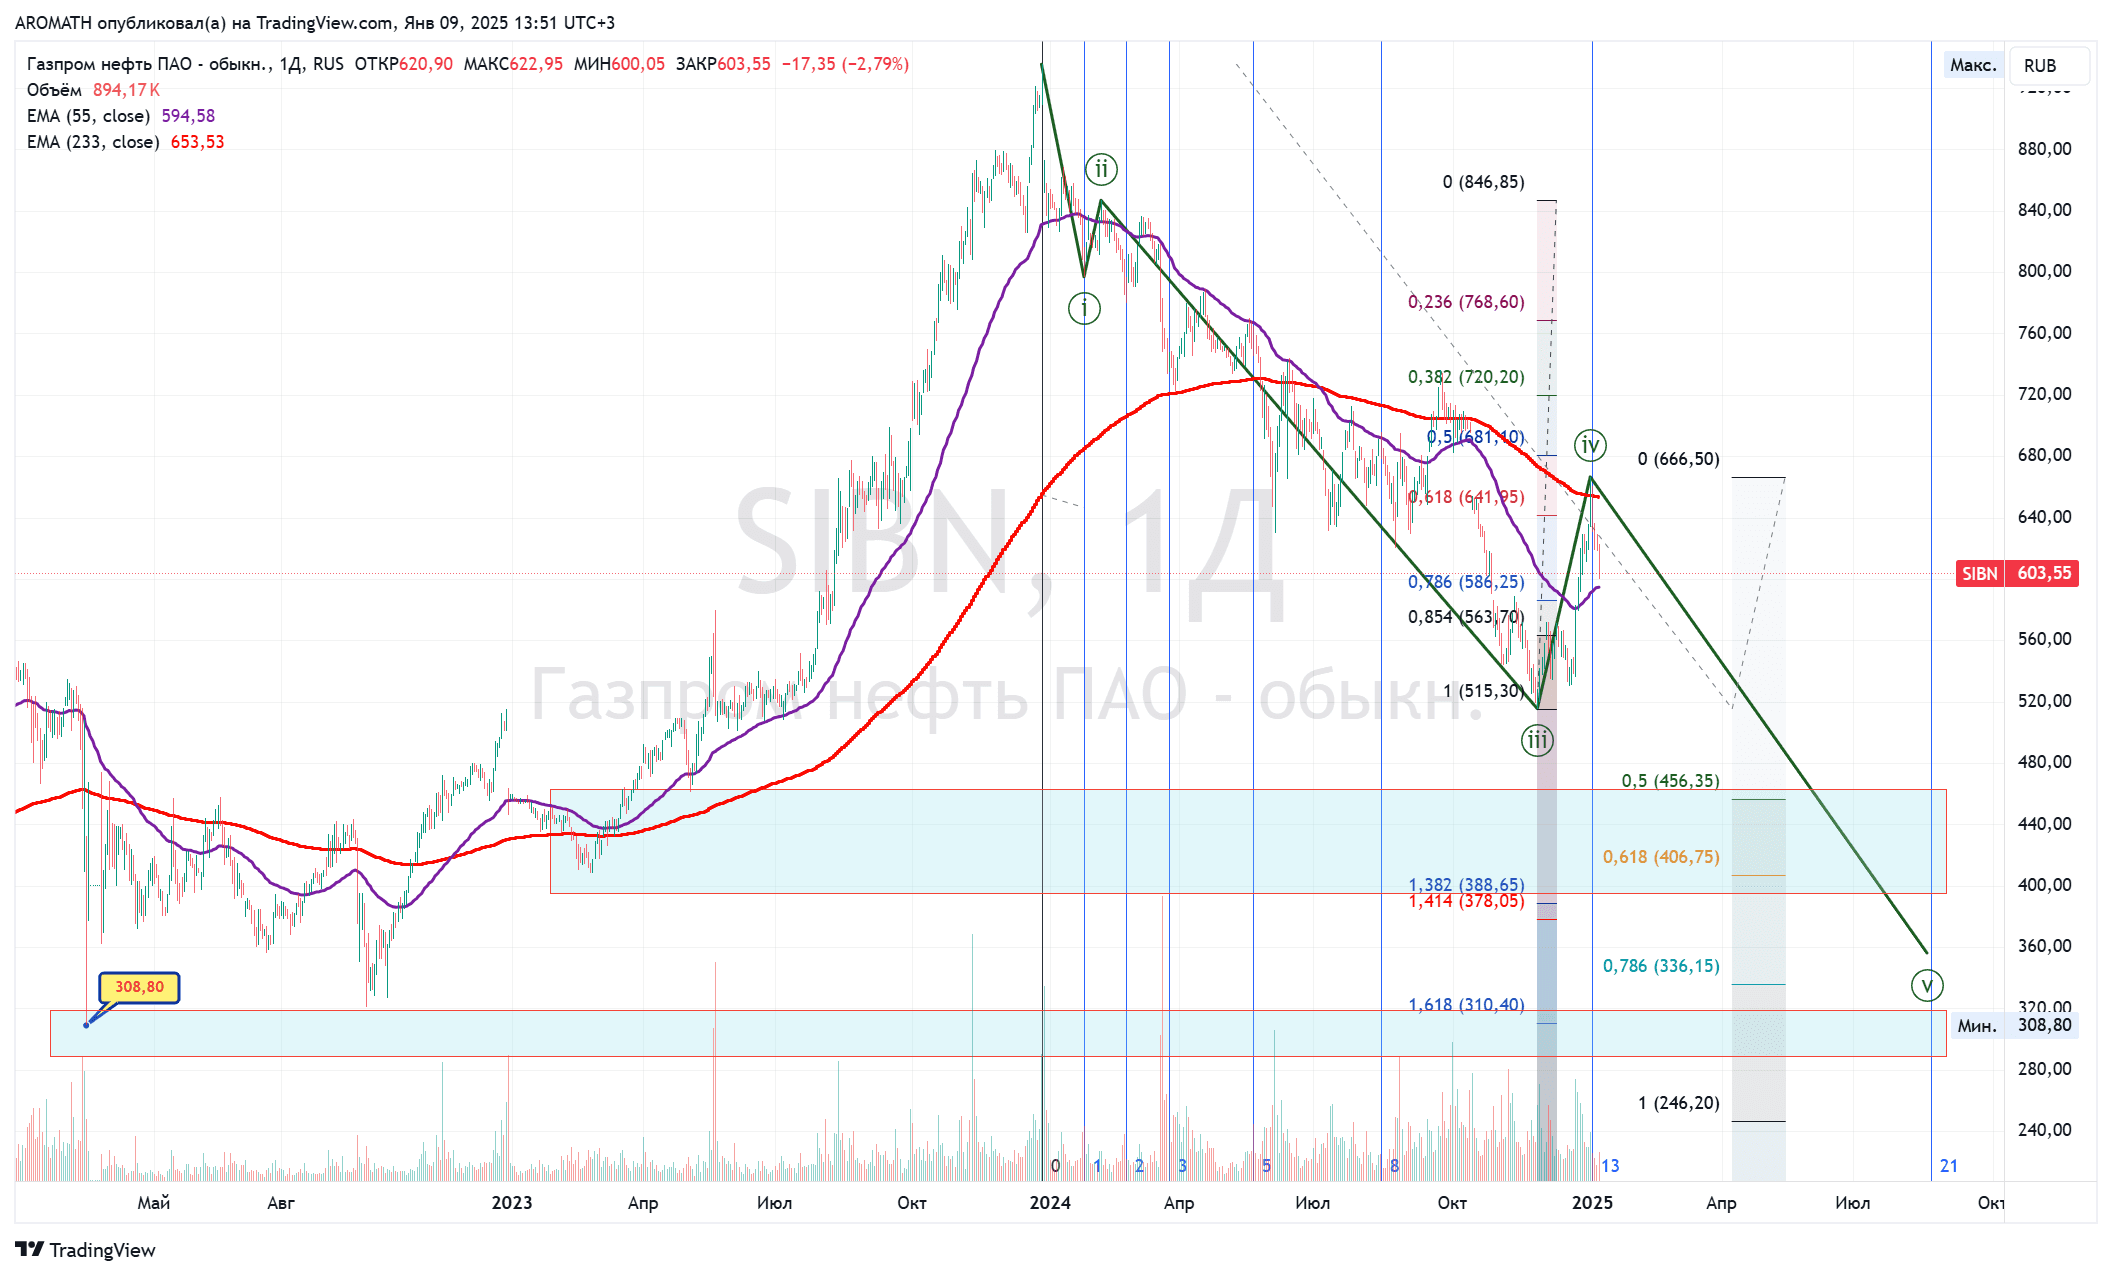Select the circled wave iii marker
Screen dimensions: 2112x1276
tap(1537, 741)
